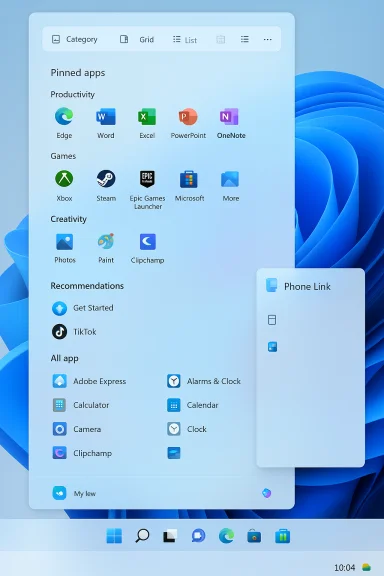Open Get Started recommendation
The height and width of the screenshot is (576, 384).
click(x=83, y=308)
